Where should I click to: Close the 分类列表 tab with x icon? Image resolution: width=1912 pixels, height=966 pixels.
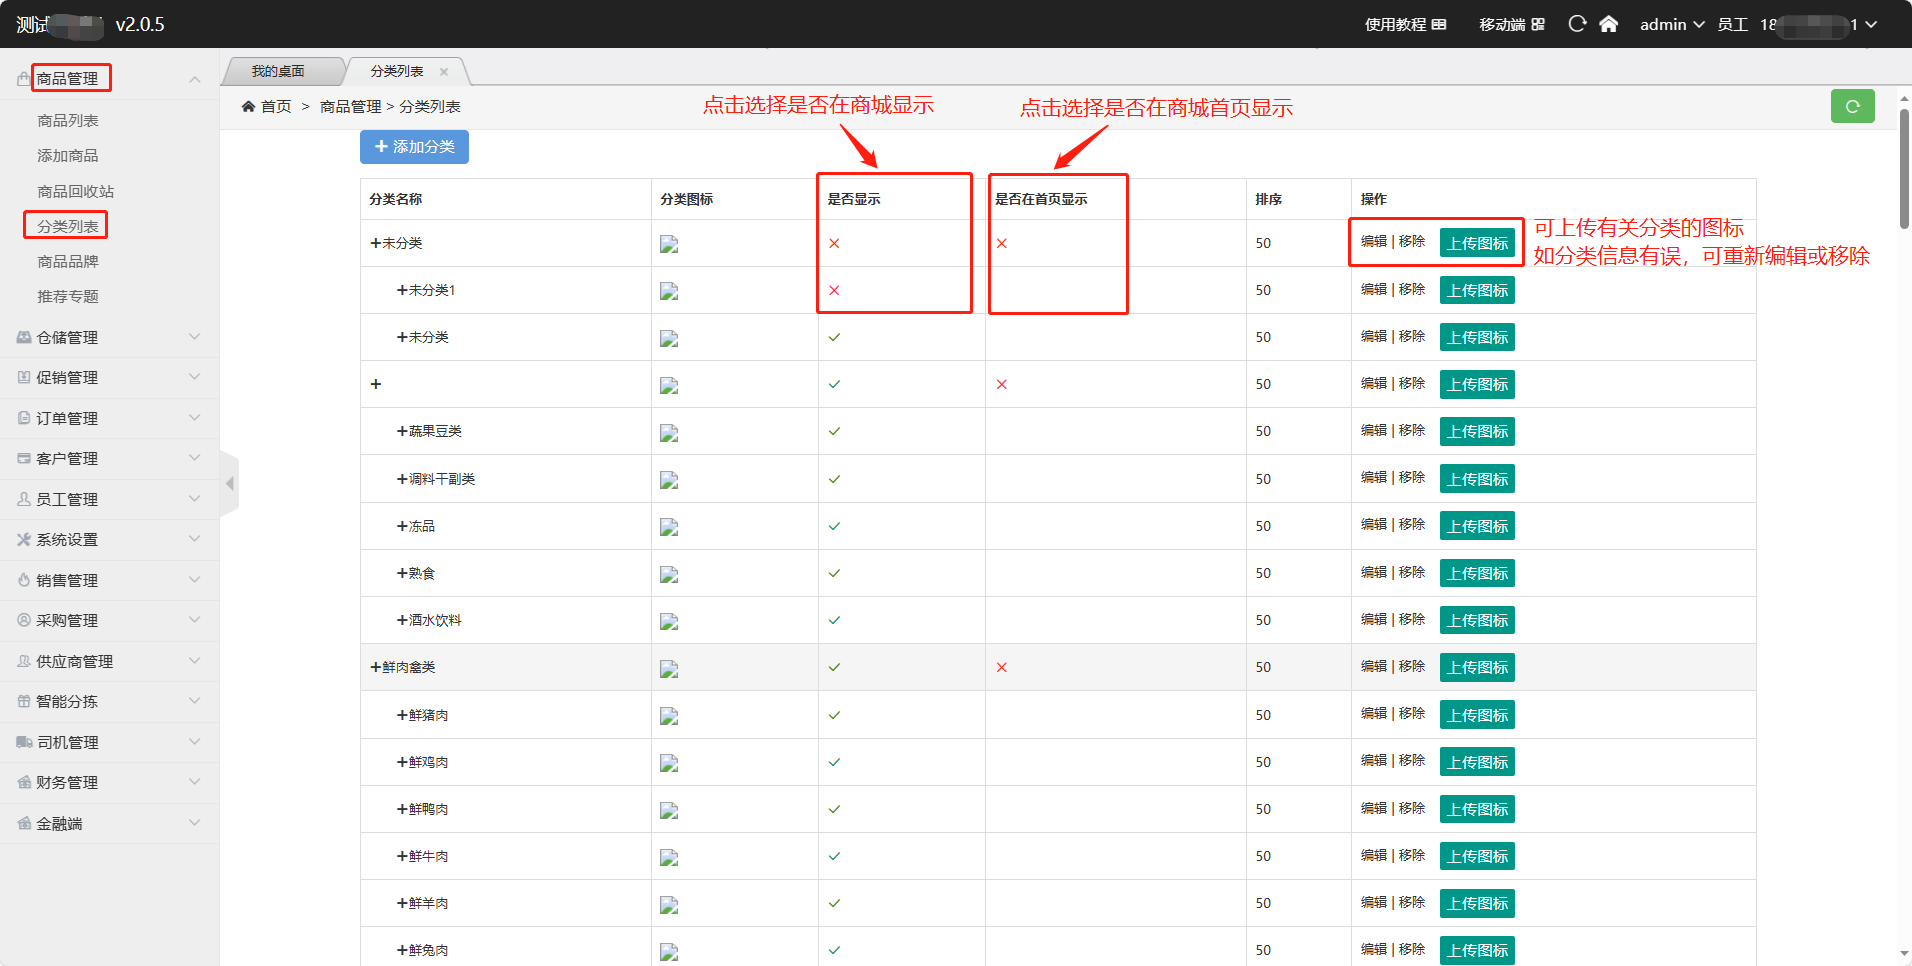444,72
